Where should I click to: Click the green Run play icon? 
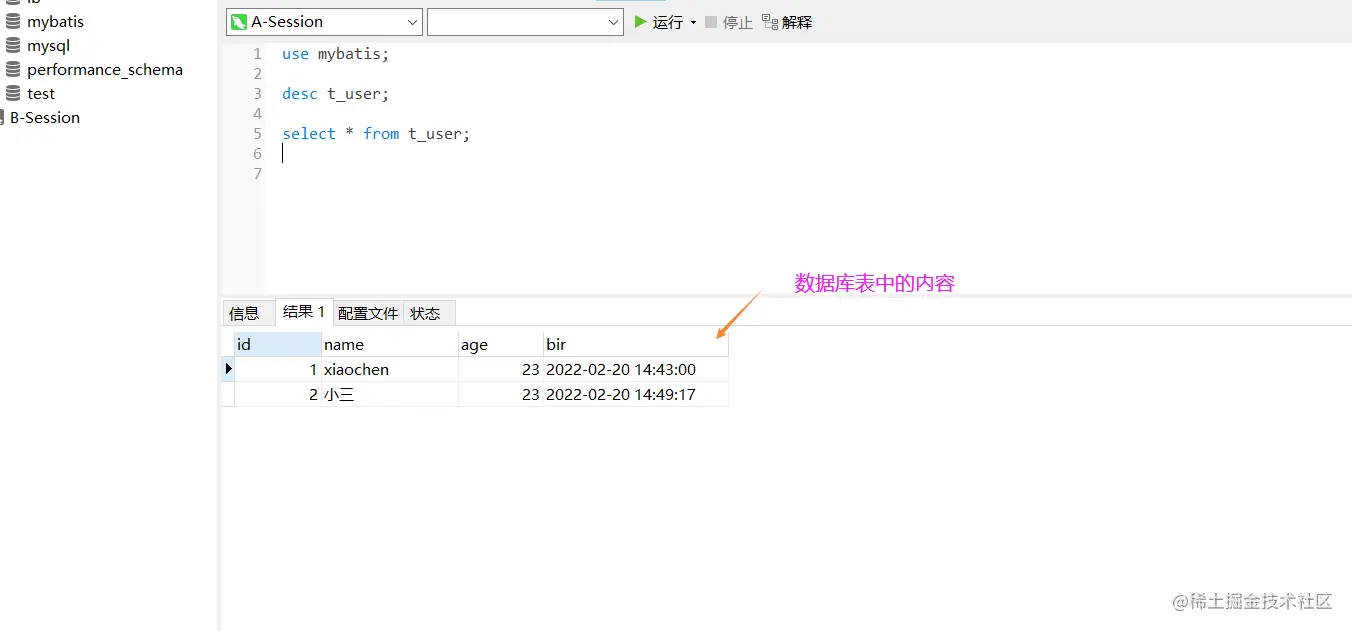click(640, 21)
